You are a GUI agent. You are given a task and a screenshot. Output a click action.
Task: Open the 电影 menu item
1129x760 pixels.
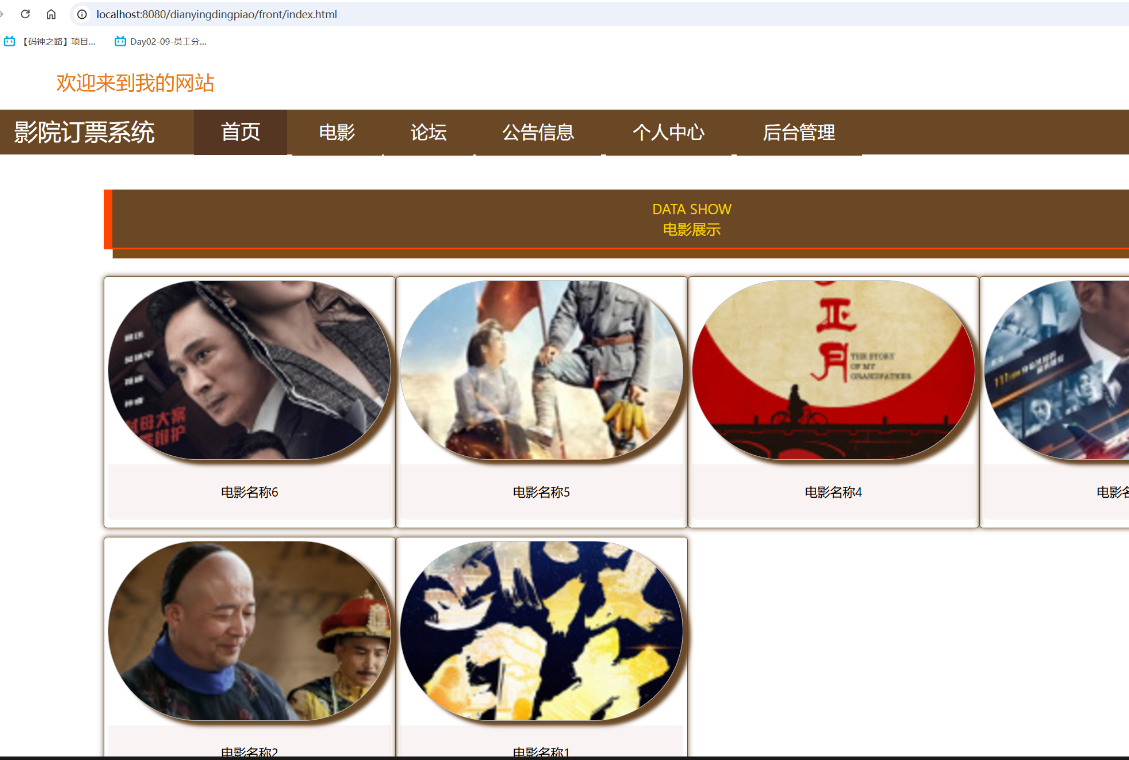[x=337, y=132]
